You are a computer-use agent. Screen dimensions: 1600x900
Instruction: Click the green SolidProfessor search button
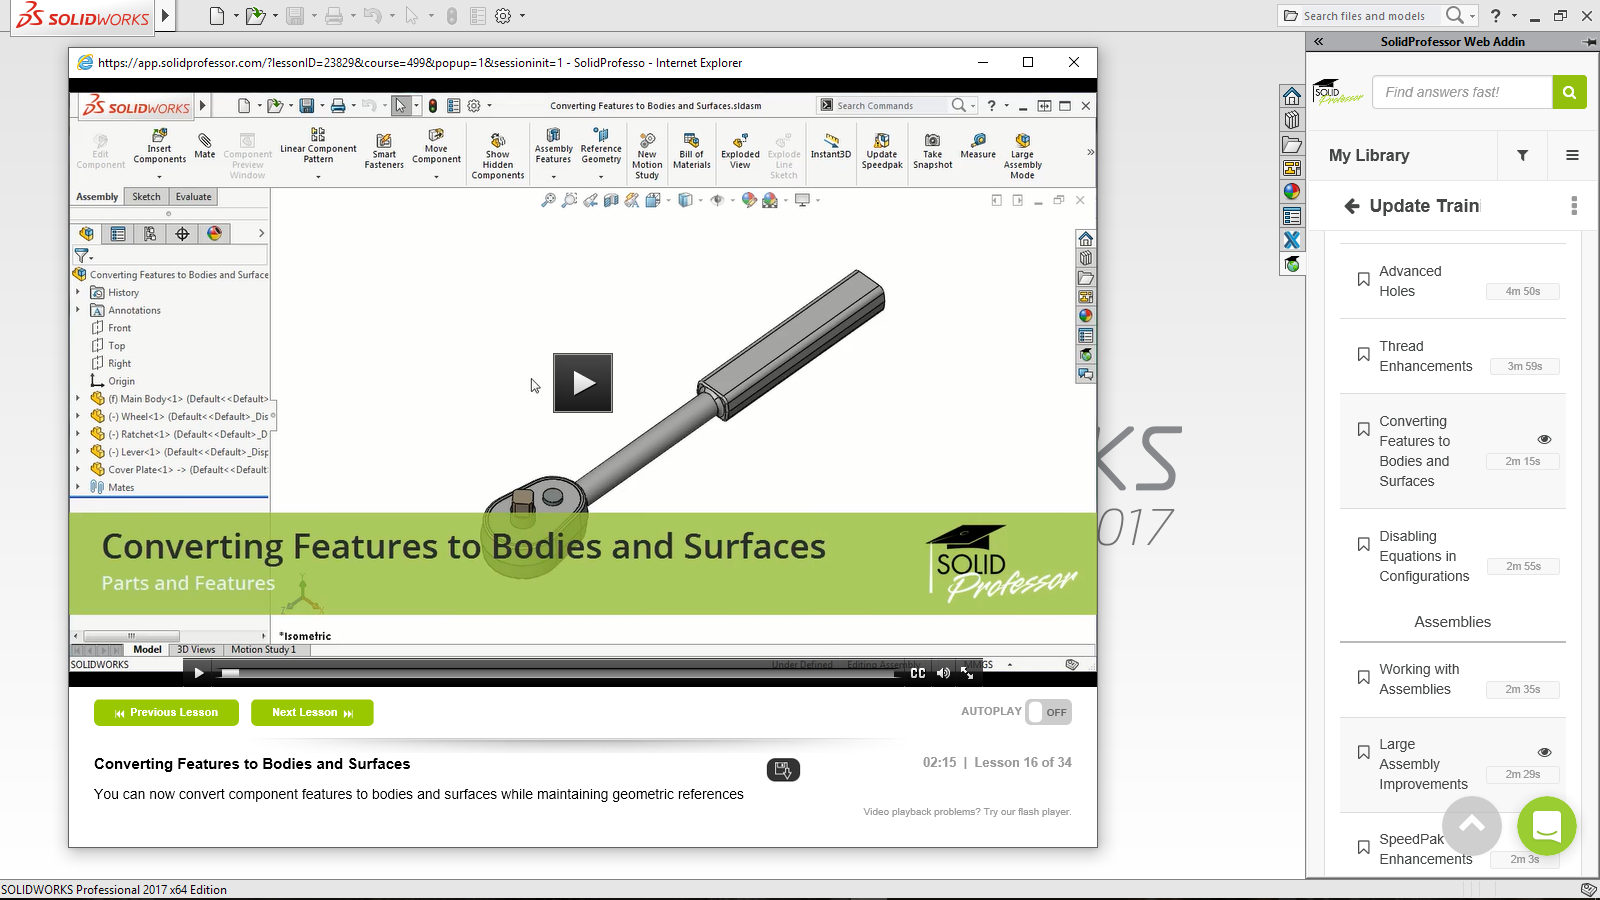click(1569, 92)
